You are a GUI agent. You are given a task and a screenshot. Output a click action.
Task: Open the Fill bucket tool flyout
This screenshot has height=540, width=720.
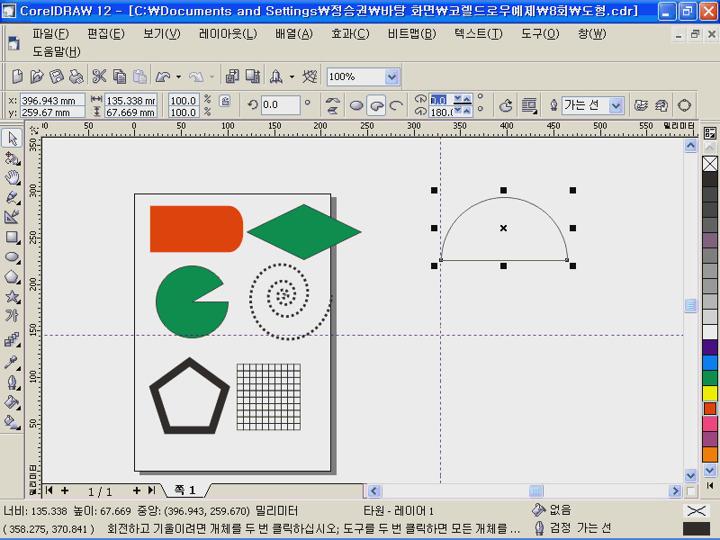pos(12,402)
